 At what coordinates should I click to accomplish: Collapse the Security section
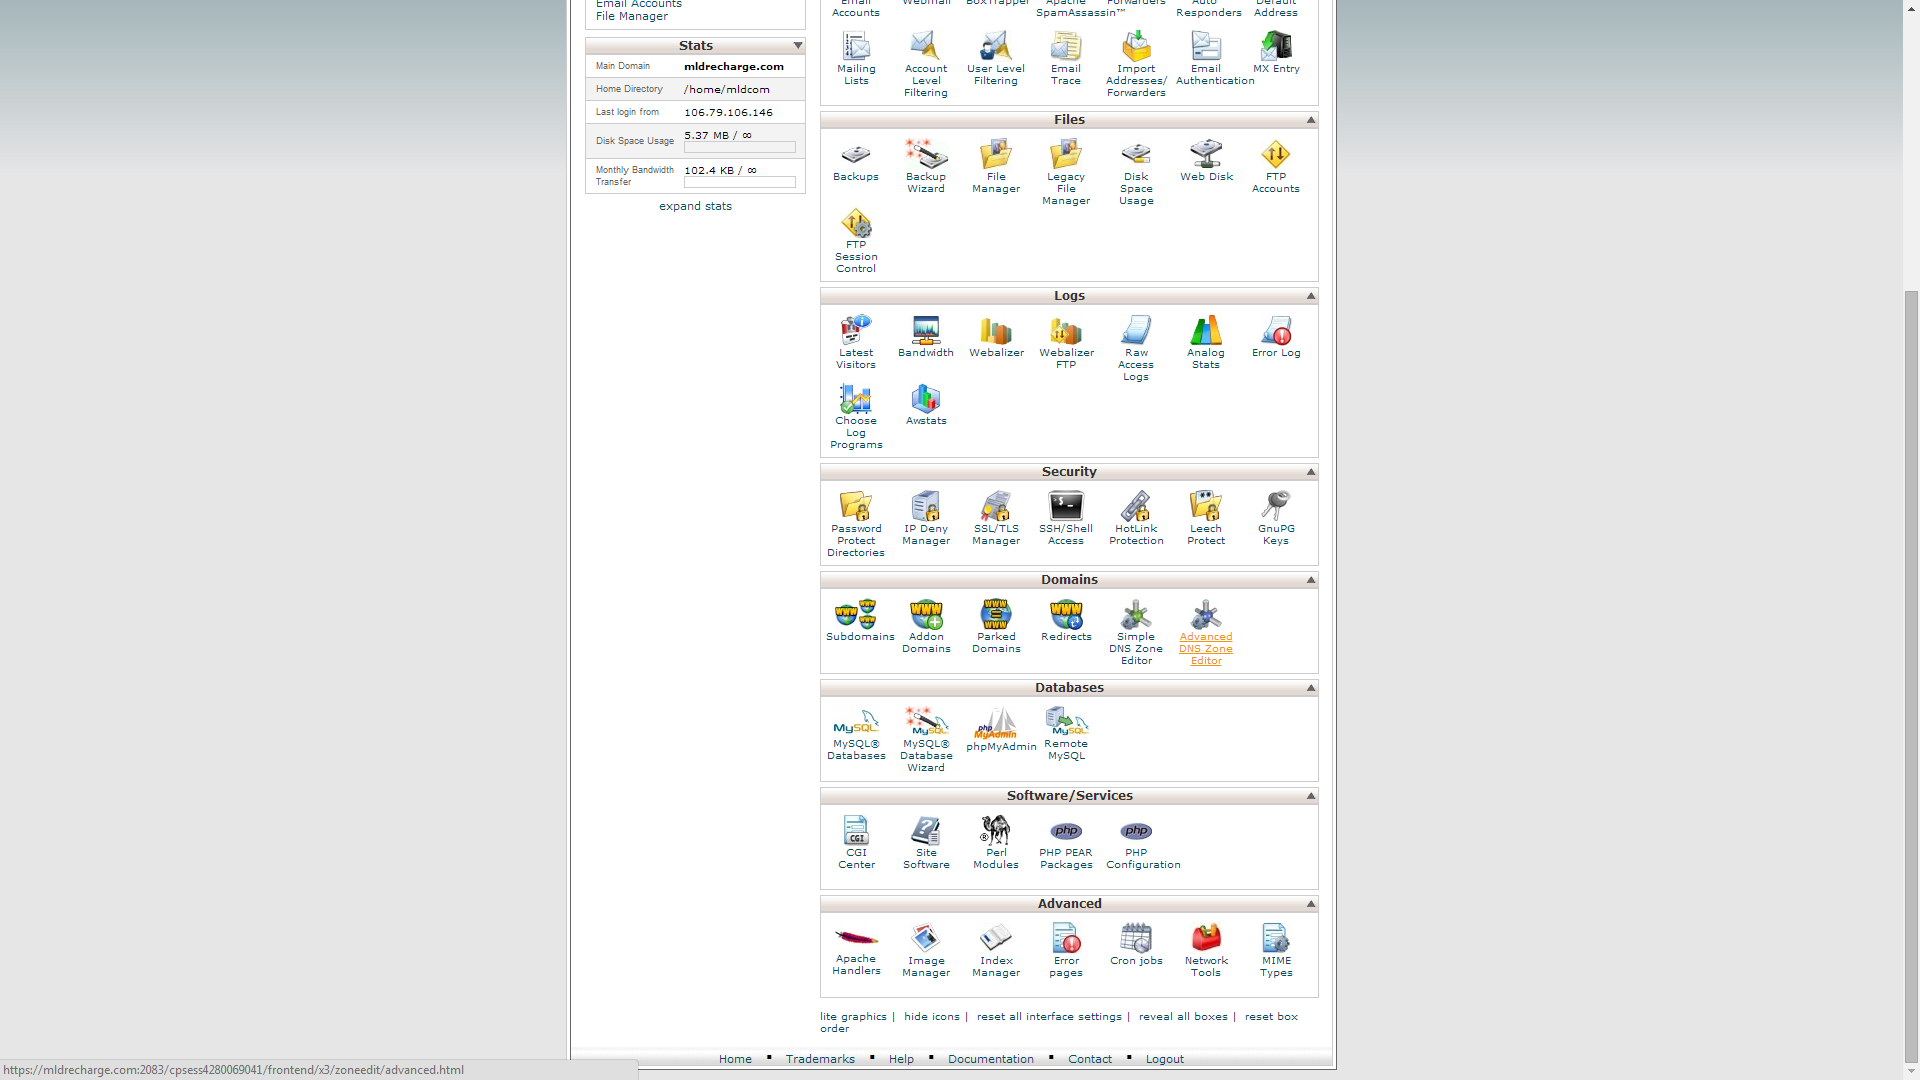point(1311,471)
